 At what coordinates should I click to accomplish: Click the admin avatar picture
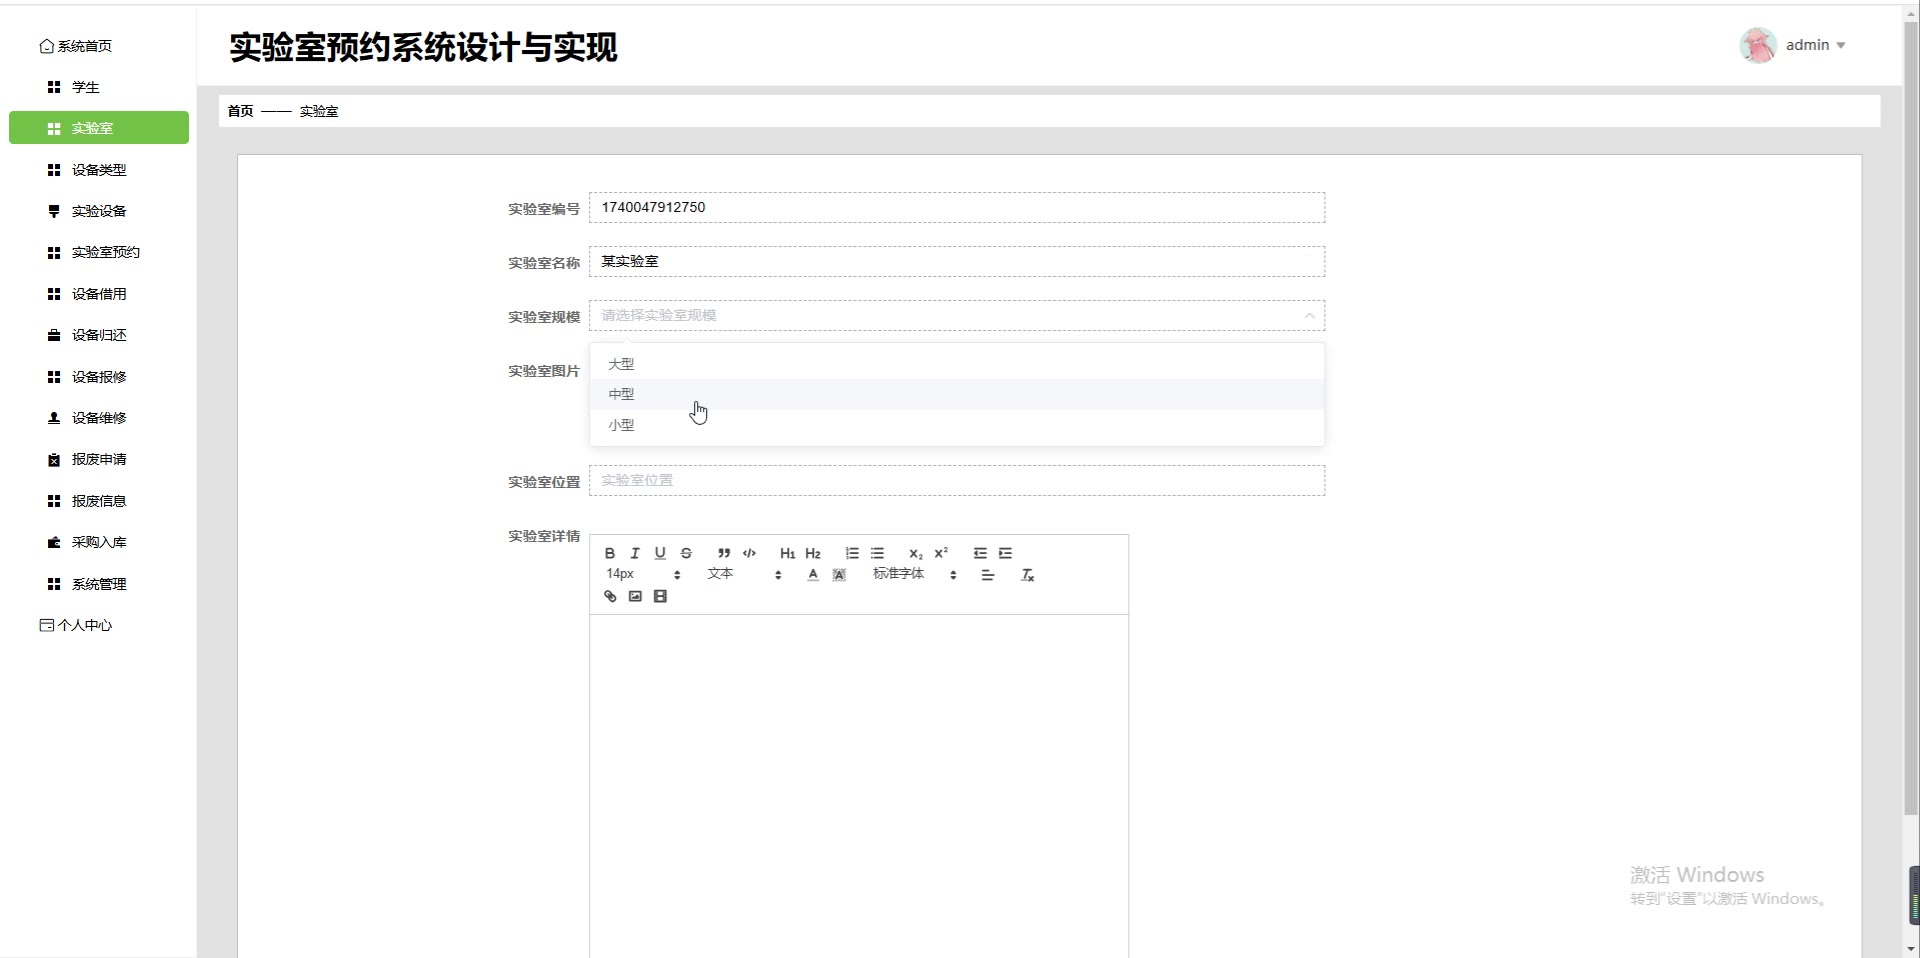(x=1758, y=45)
